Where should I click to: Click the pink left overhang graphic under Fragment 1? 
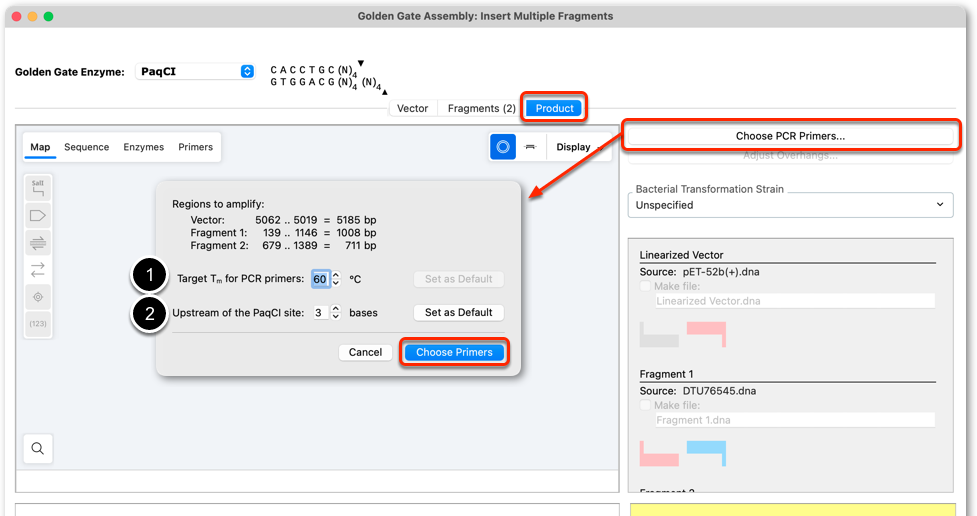click(x=659, y=454)
